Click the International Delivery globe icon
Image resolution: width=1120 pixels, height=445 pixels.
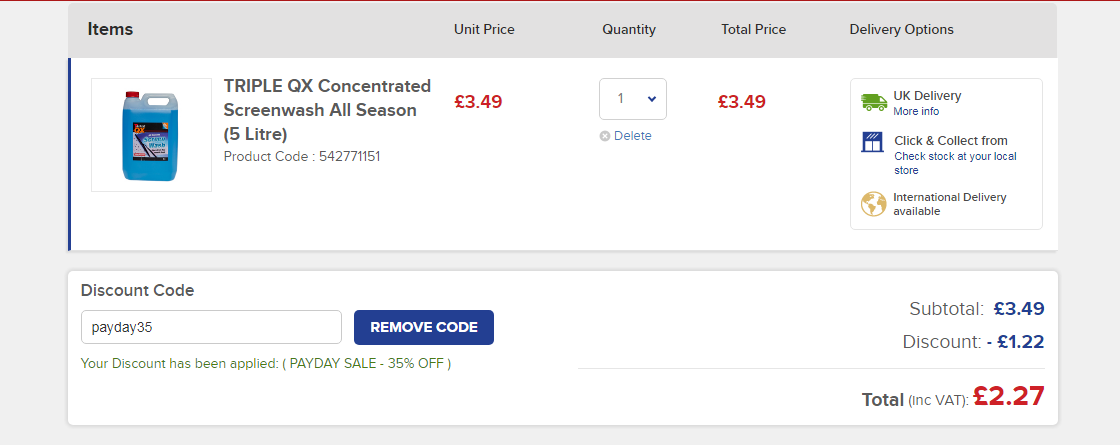click(x=874, y=204)
